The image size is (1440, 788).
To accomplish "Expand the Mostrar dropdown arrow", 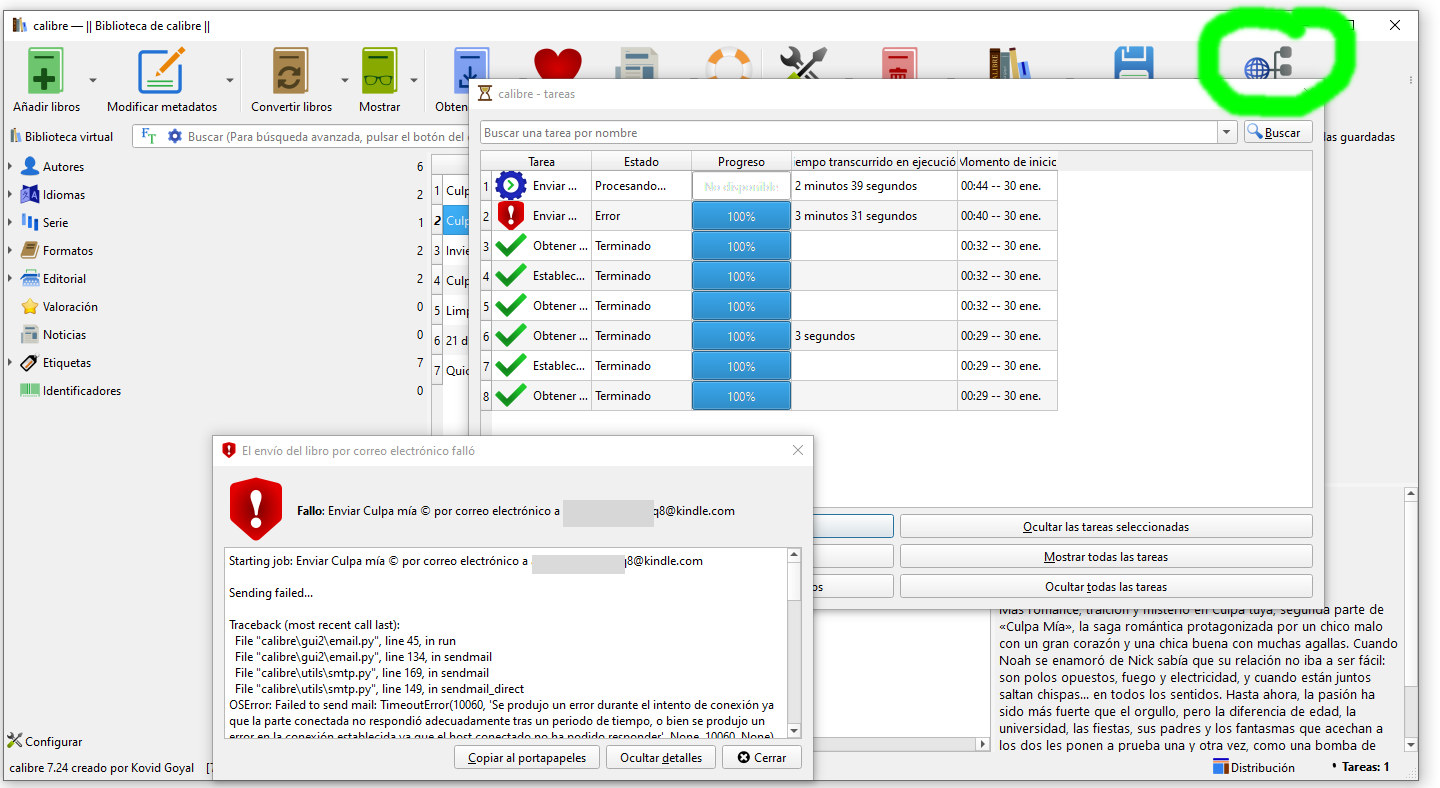I will click(x=413, y=80).
